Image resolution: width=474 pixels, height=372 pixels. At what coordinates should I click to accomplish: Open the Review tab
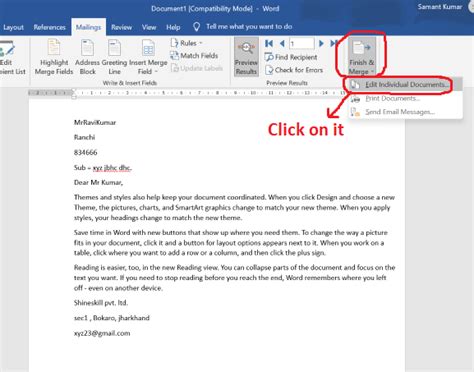(121, 27)
